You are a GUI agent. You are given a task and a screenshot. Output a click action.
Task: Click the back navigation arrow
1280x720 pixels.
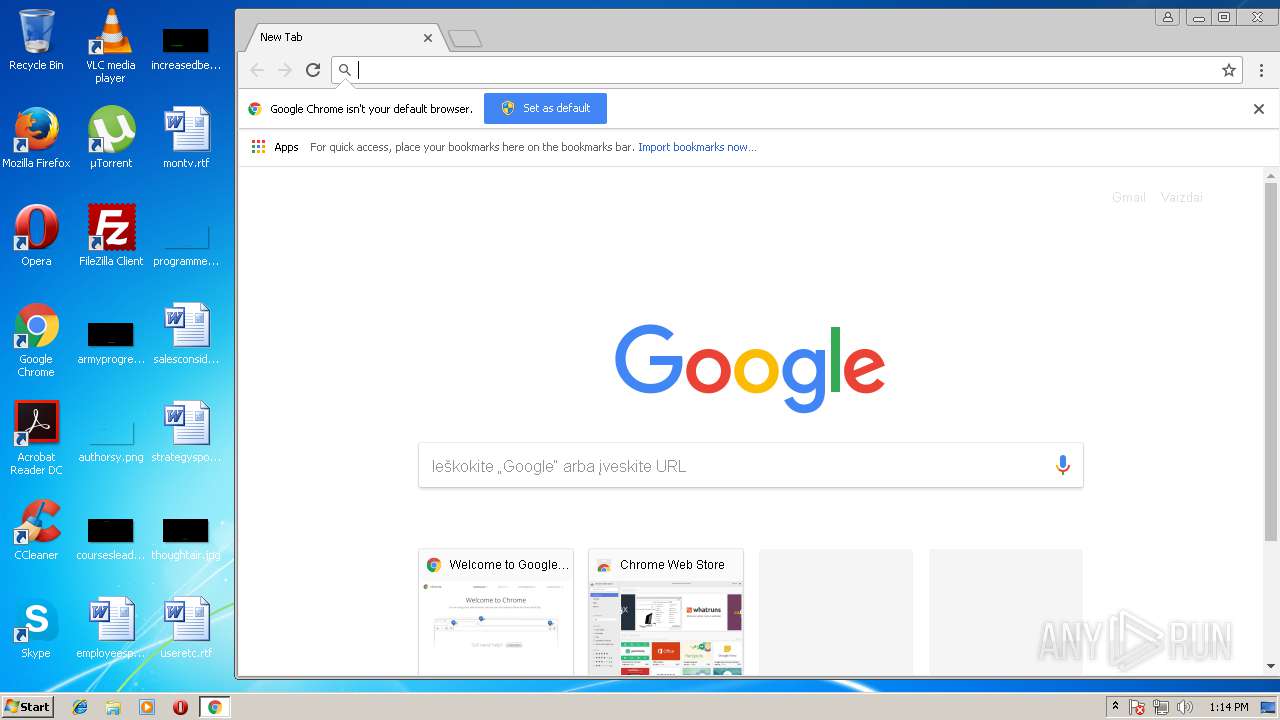tap(257, 70)
